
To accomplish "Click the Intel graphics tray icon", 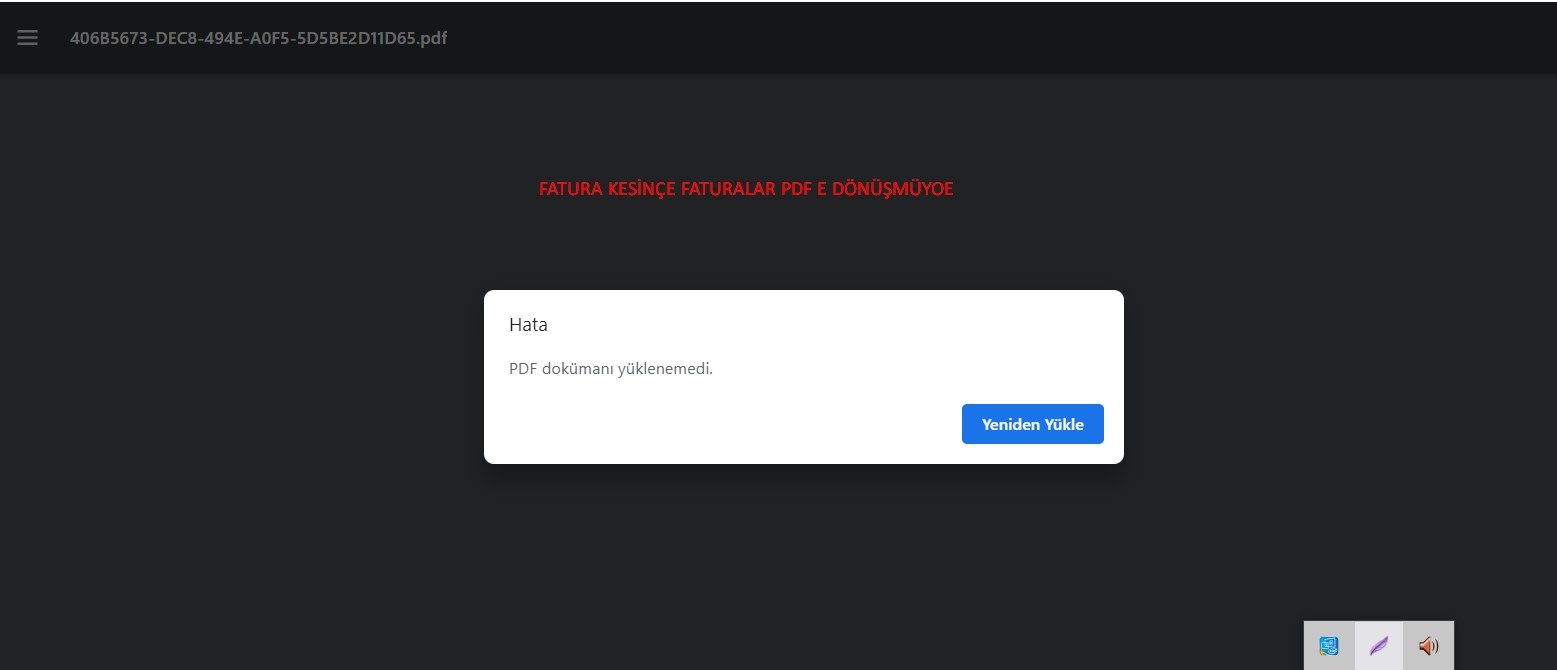I will 1329,646.
